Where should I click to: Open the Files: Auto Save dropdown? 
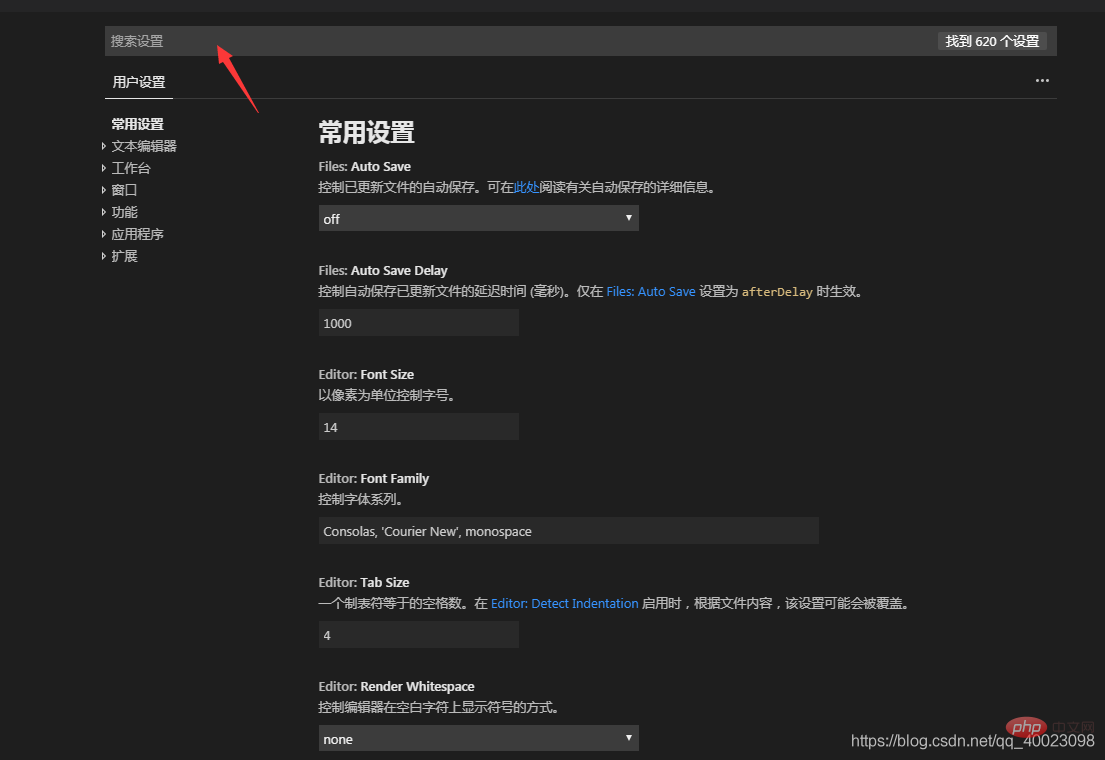478,217
